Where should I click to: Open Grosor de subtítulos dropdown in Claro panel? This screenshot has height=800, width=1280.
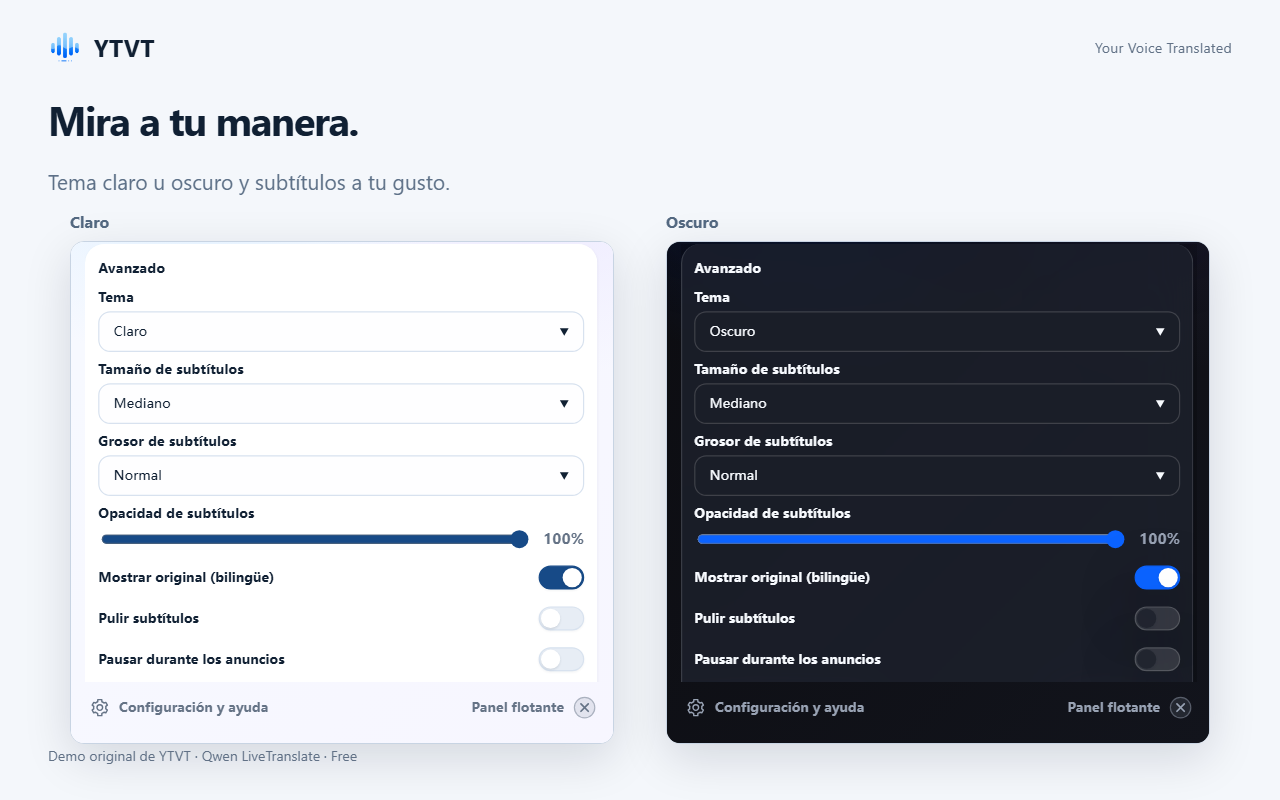point(341,475)
